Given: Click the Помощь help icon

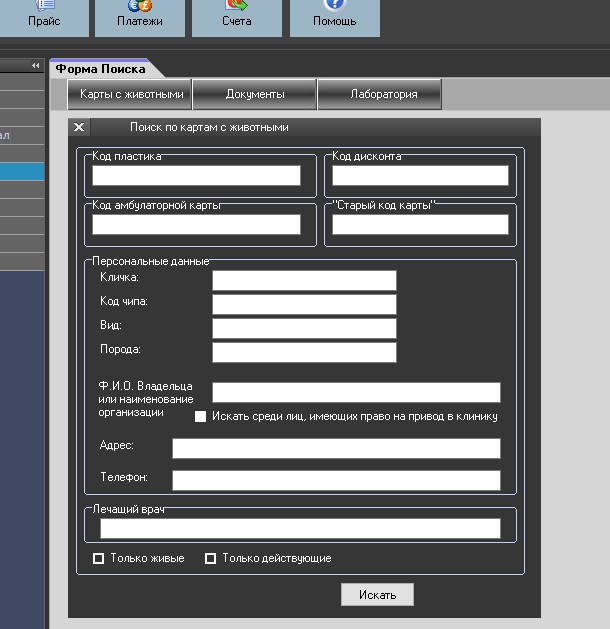Looking at the screenshot, I should [x=334, y=12].
